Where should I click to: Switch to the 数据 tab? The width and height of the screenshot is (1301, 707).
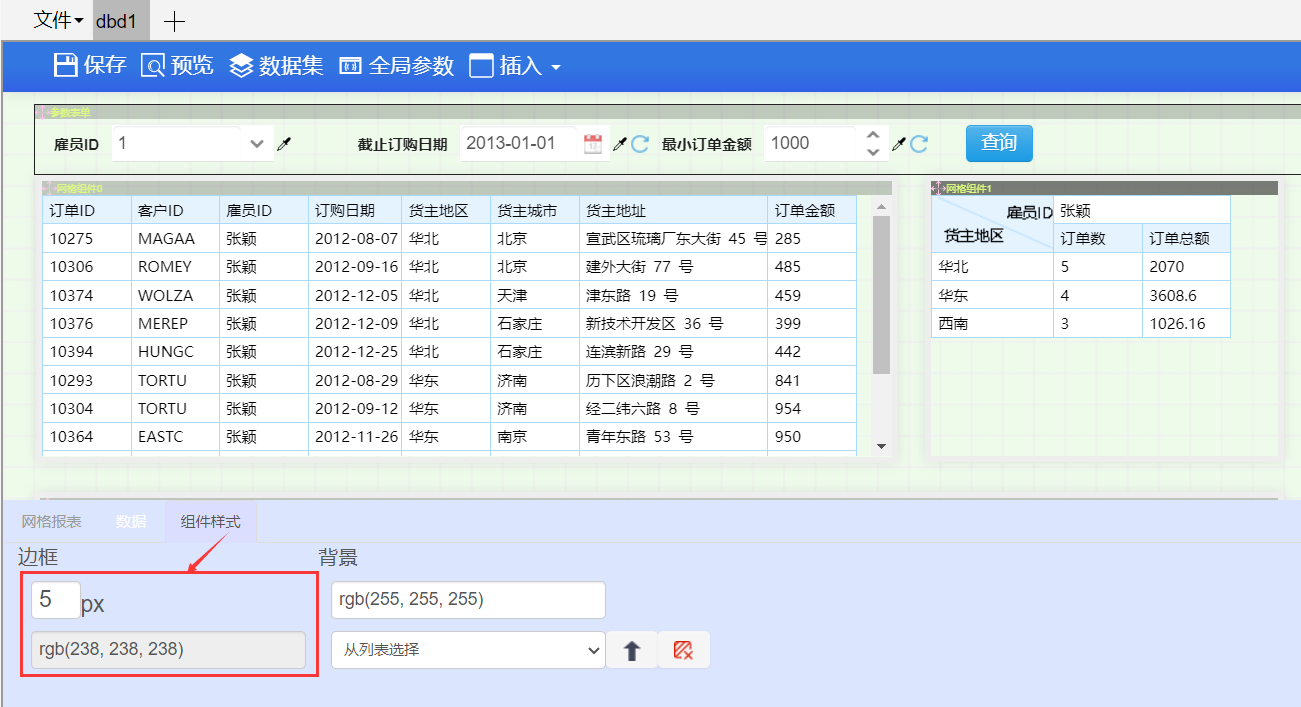click(x=131, y=522)
